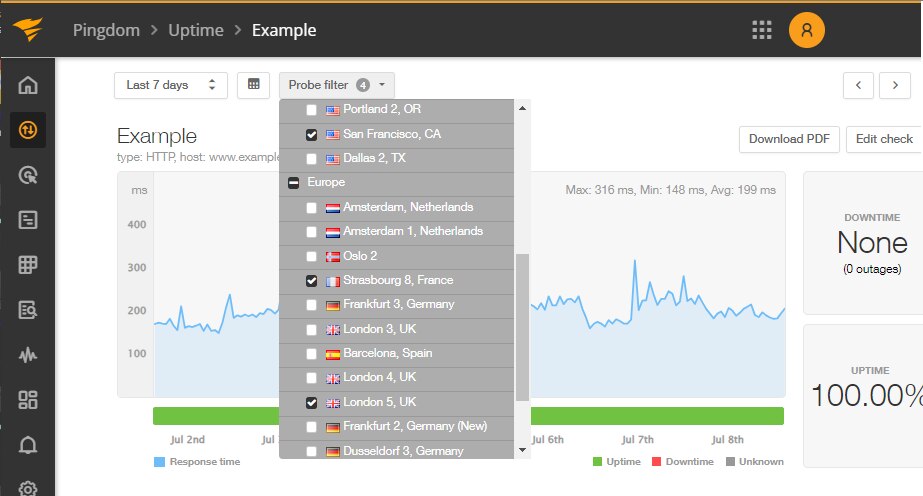This screenshot has height=496, width=923.
Task: Click the 'Oslo 2' label
Action: click(360, 256)
